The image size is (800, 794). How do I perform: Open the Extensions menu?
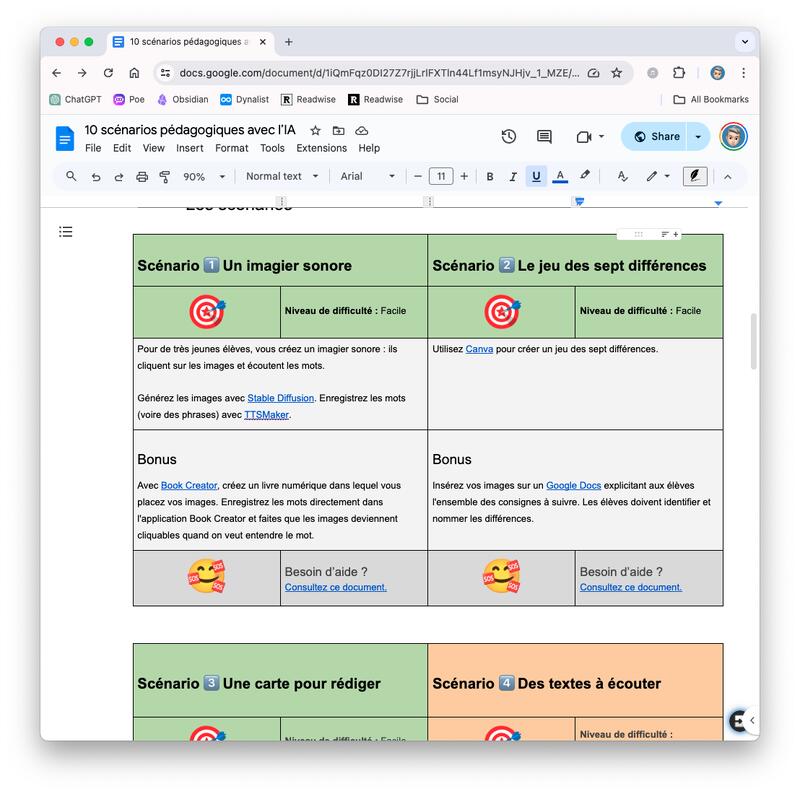[x=321, y=148]
